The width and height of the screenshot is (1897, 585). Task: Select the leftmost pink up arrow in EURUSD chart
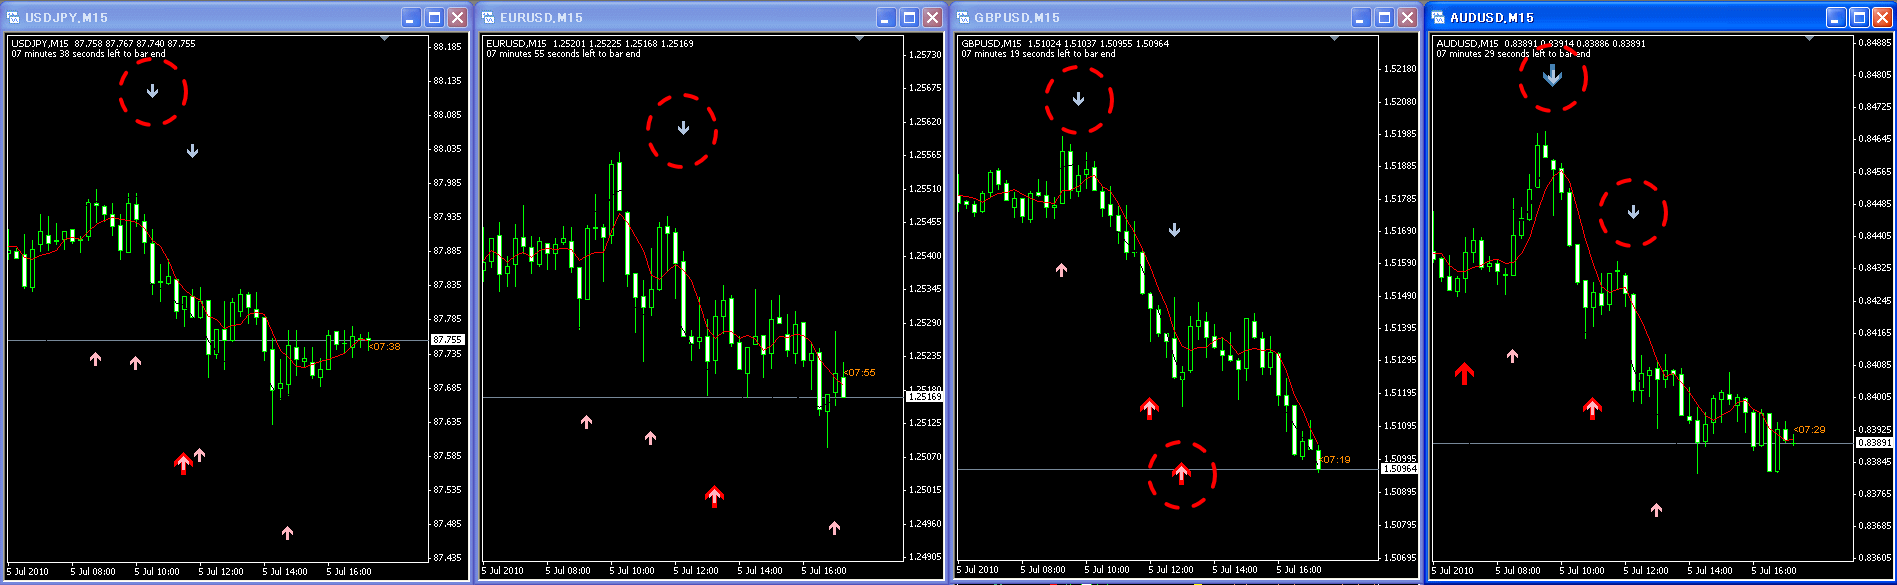pyautogui.click(x=587, y=422)
